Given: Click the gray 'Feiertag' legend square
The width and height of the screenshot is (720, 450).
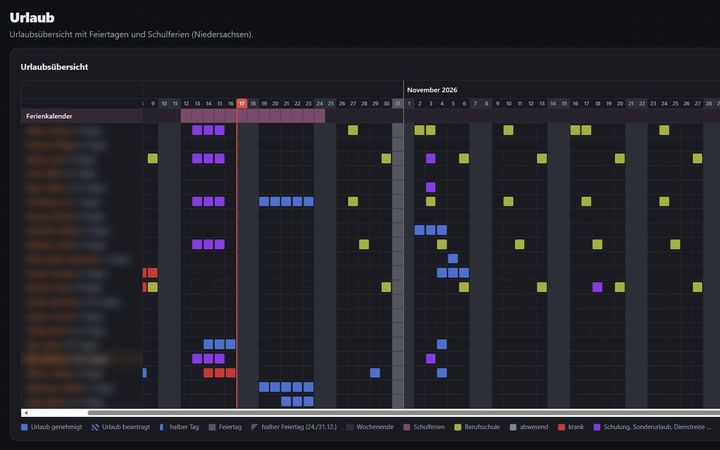Looking at the screenshot, I should coord(212,427).
